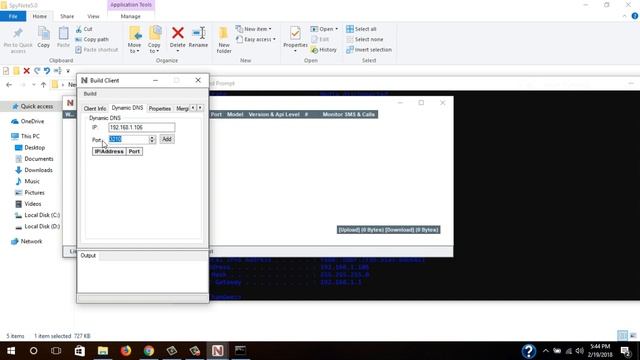
Task: Open recent locations dropdown arrow
Action: [33, 85]
